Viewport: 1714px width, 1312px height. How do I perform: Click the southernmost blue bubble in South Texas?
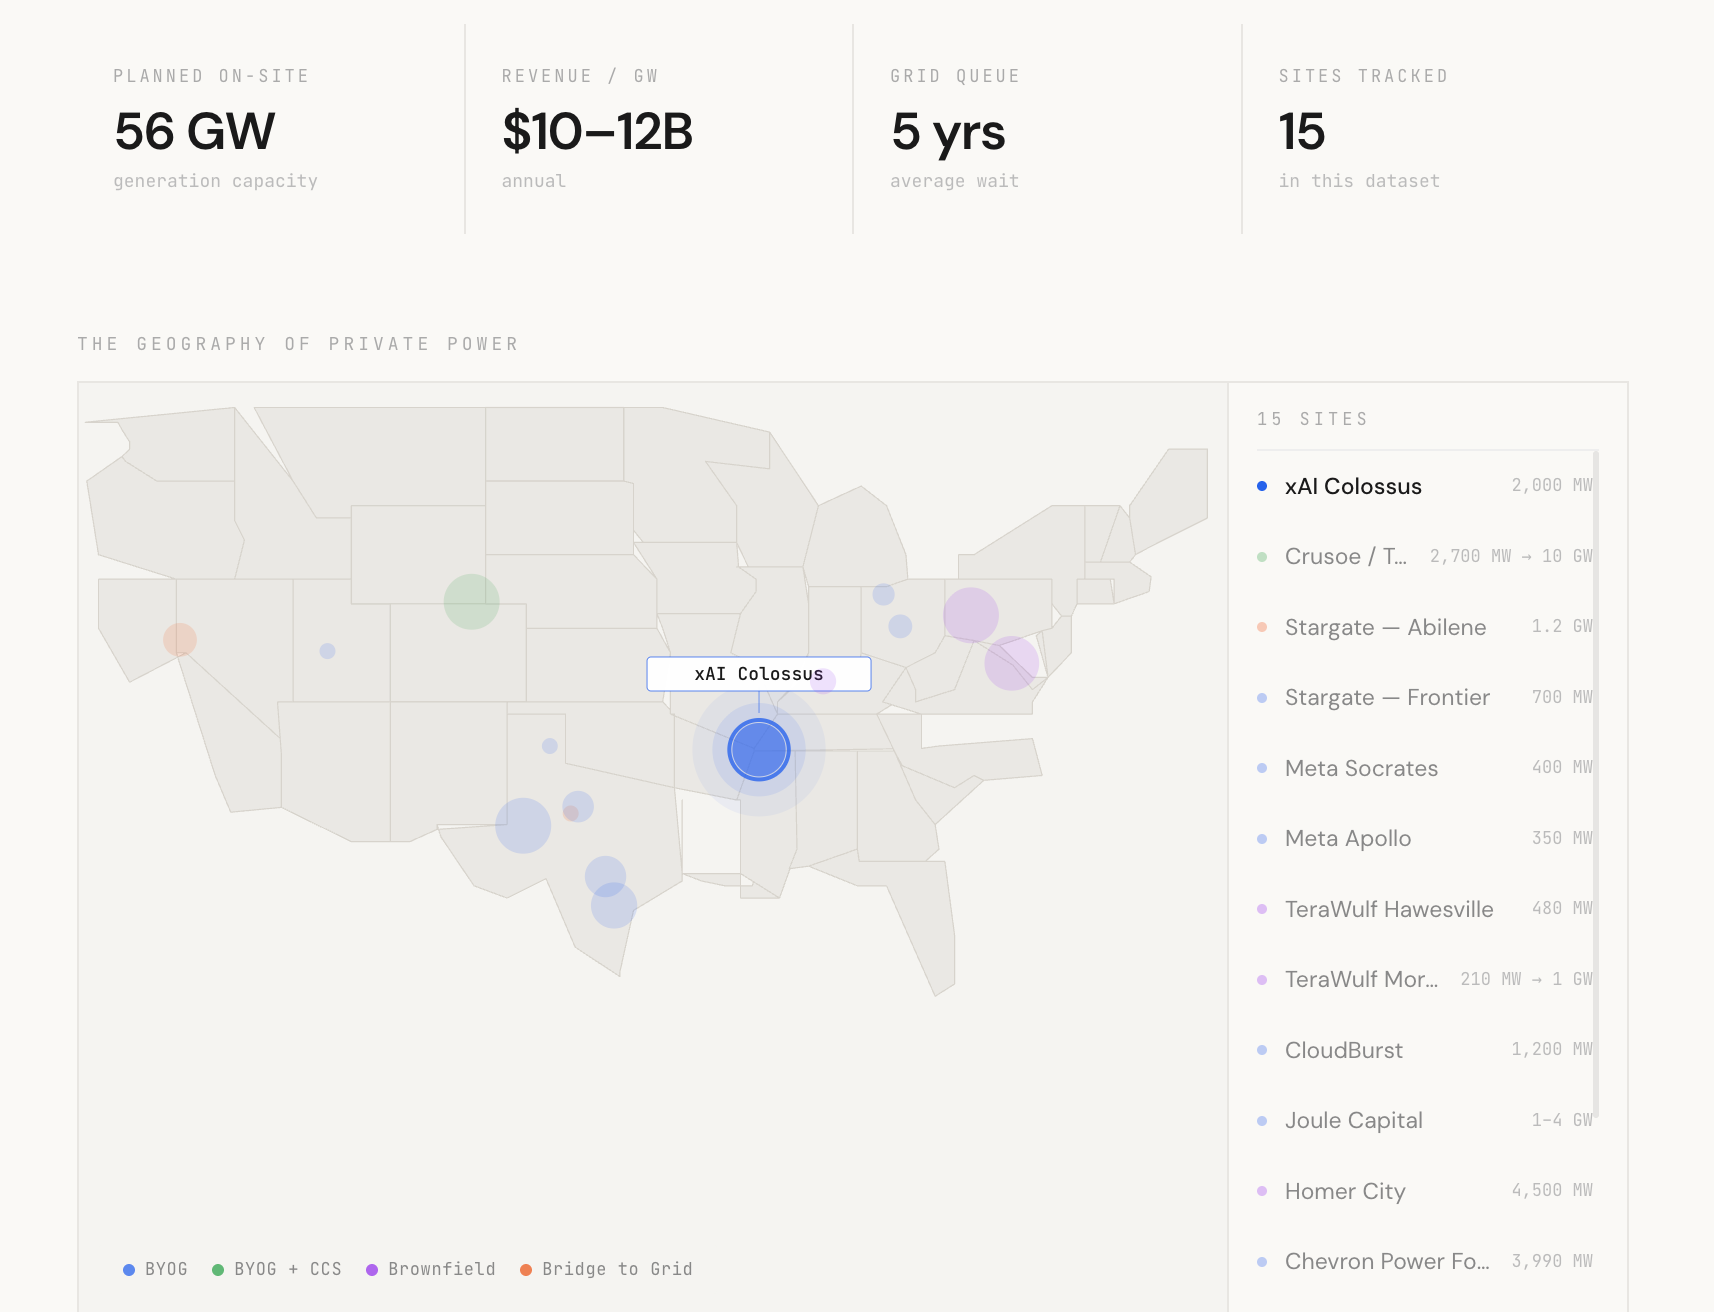click(614, 906)
